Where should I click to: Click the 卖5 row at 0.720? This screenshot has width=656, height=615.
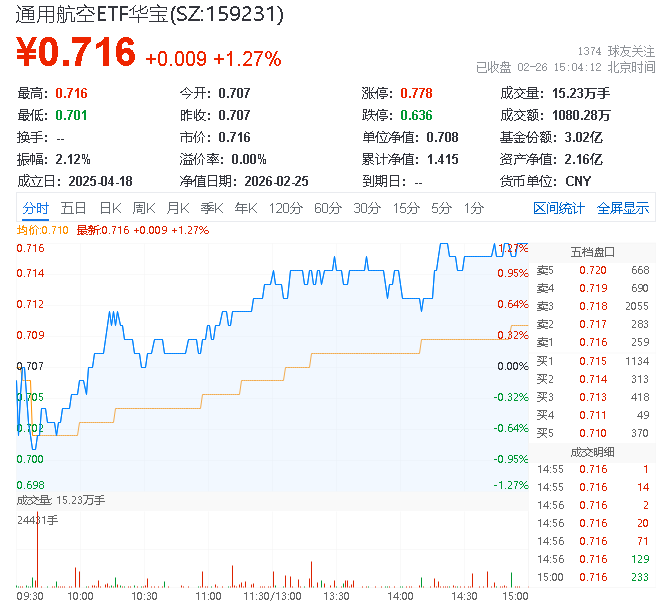point(594,271)
